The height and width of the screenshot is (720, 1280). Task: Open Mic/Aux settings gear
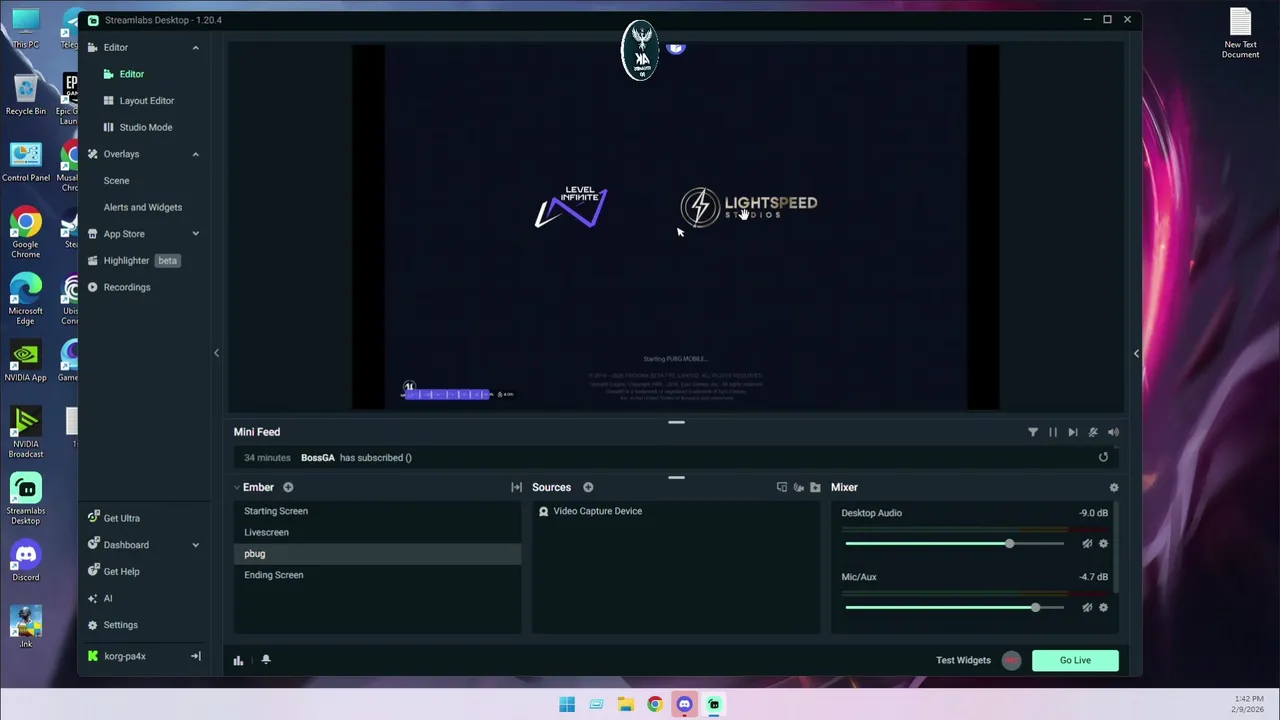tap(1103, 607)
